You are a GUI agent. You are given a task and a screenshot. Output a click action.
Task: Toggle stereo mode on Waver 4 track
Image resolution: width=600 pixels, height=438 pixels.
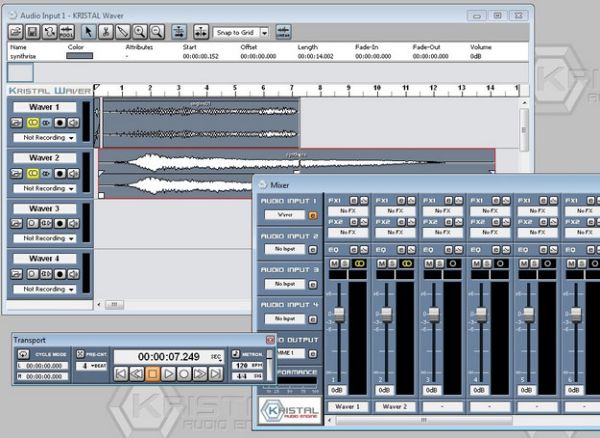(33, 274)
